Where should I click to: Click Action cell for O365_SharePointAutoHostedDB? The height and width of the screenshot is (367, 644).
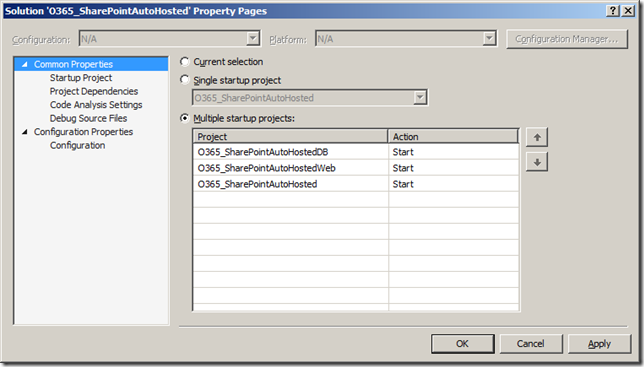point(453,152)
